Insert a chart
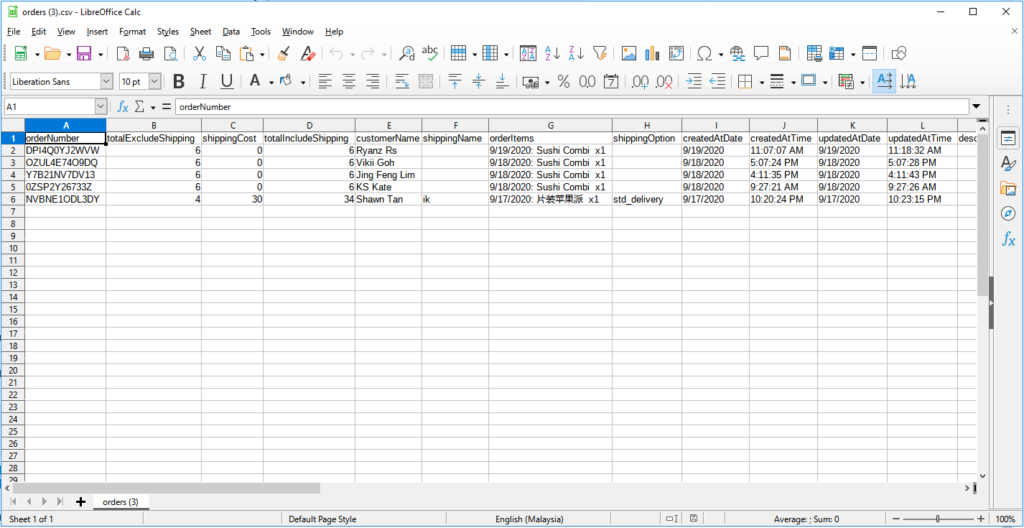The width and height of the screenshot is (1024, 528). point(652,54)
